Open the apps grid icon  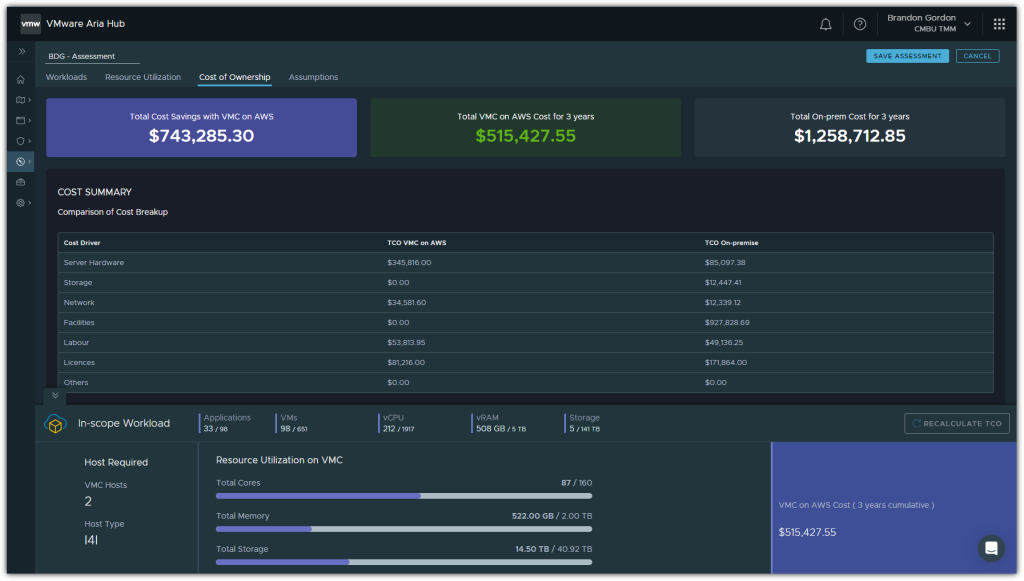click(x=999, y=24)
